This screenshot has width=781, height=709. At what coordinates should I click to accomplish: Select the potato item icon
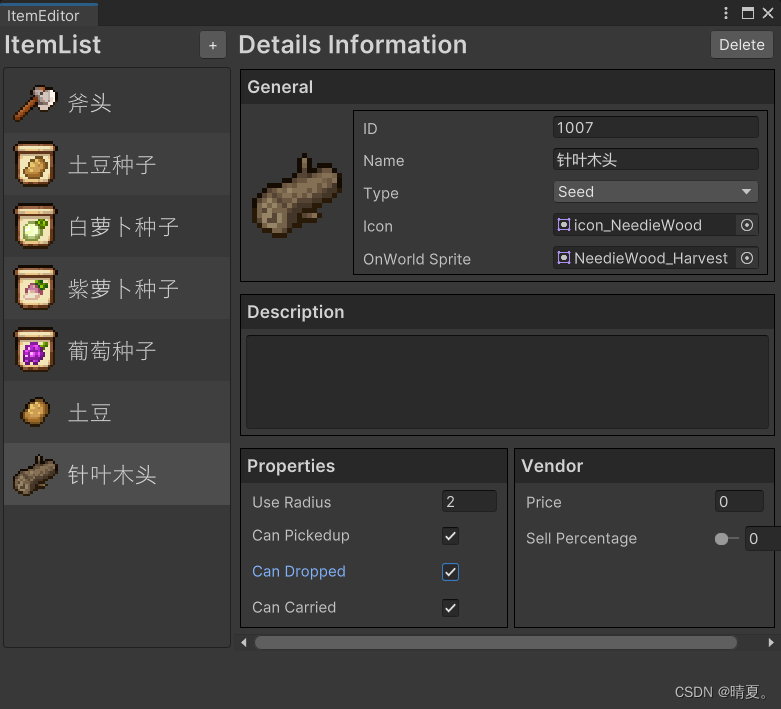(35, 412)
